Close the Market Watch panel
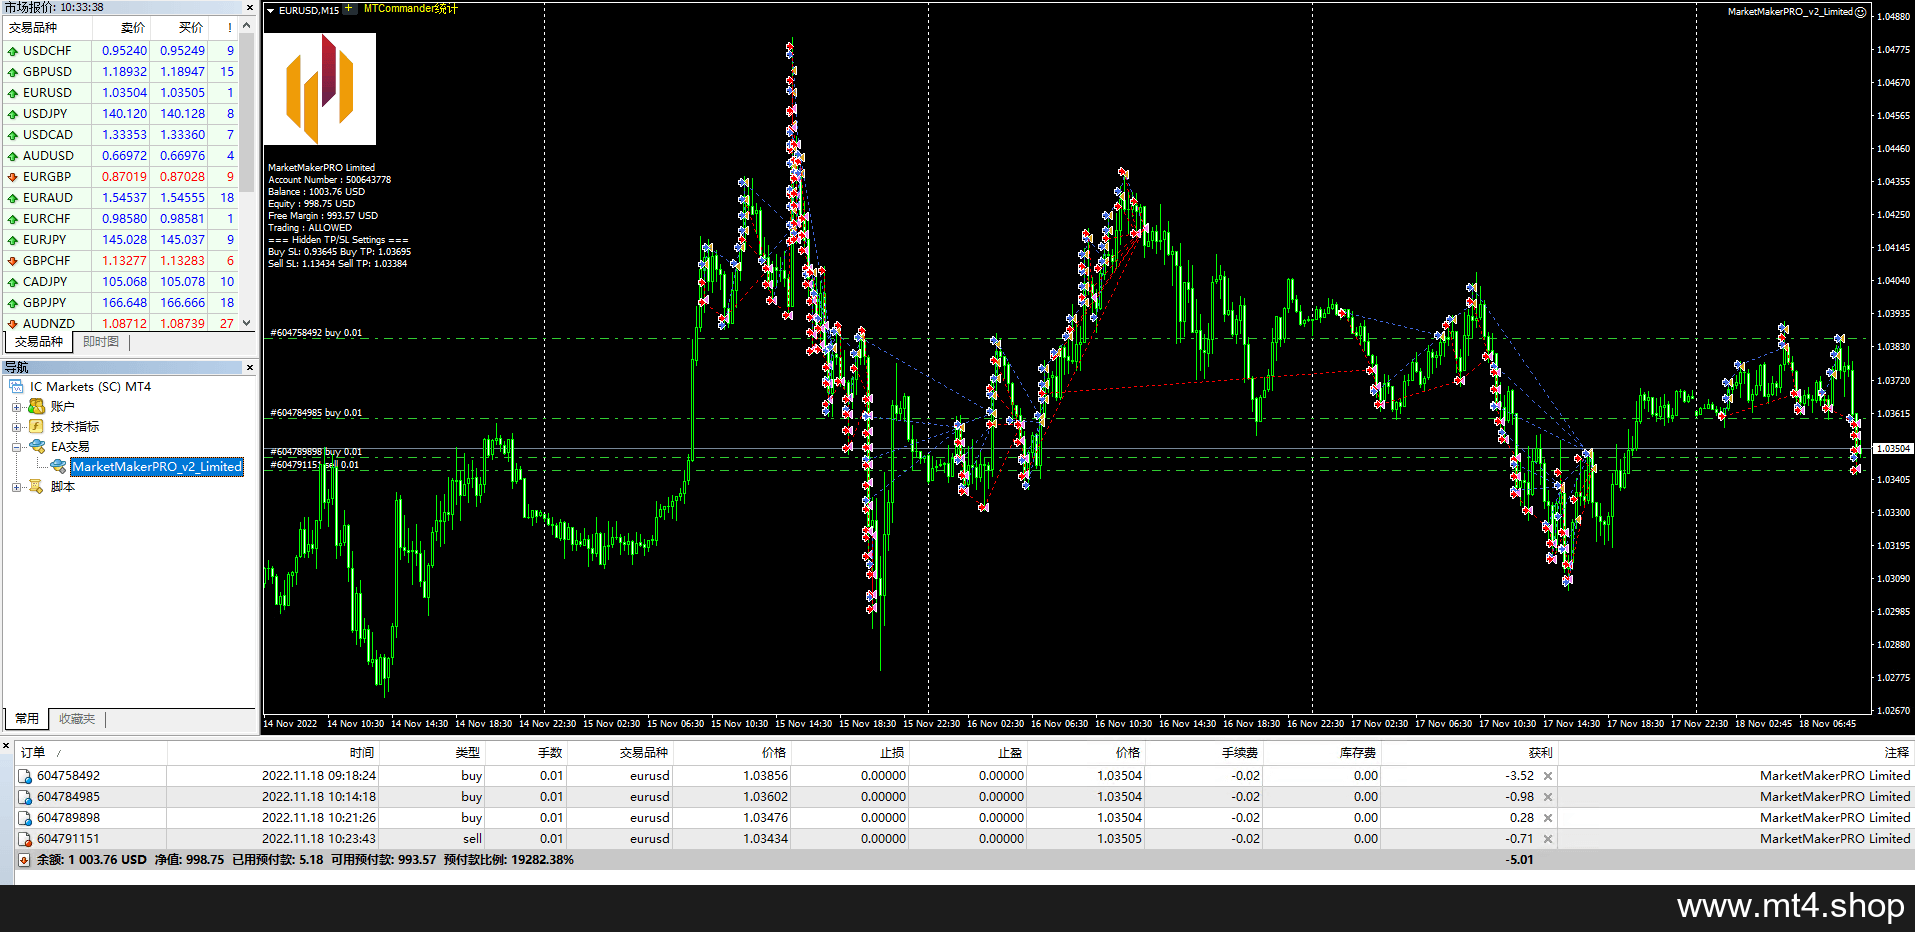 (x=250, y=7)
